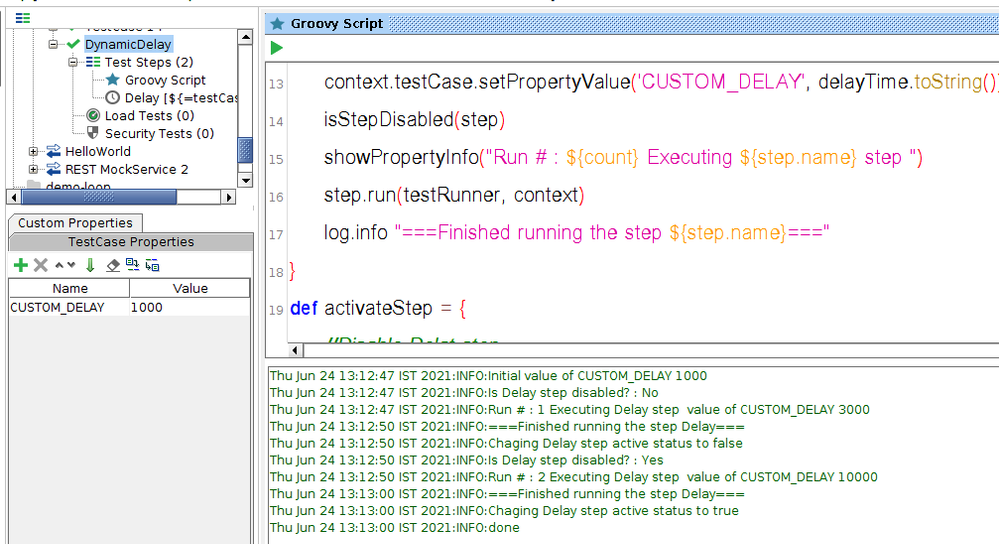999x544 pixels.
Task: Expand the REST MockService 2 node
Action: click(34, 170)
